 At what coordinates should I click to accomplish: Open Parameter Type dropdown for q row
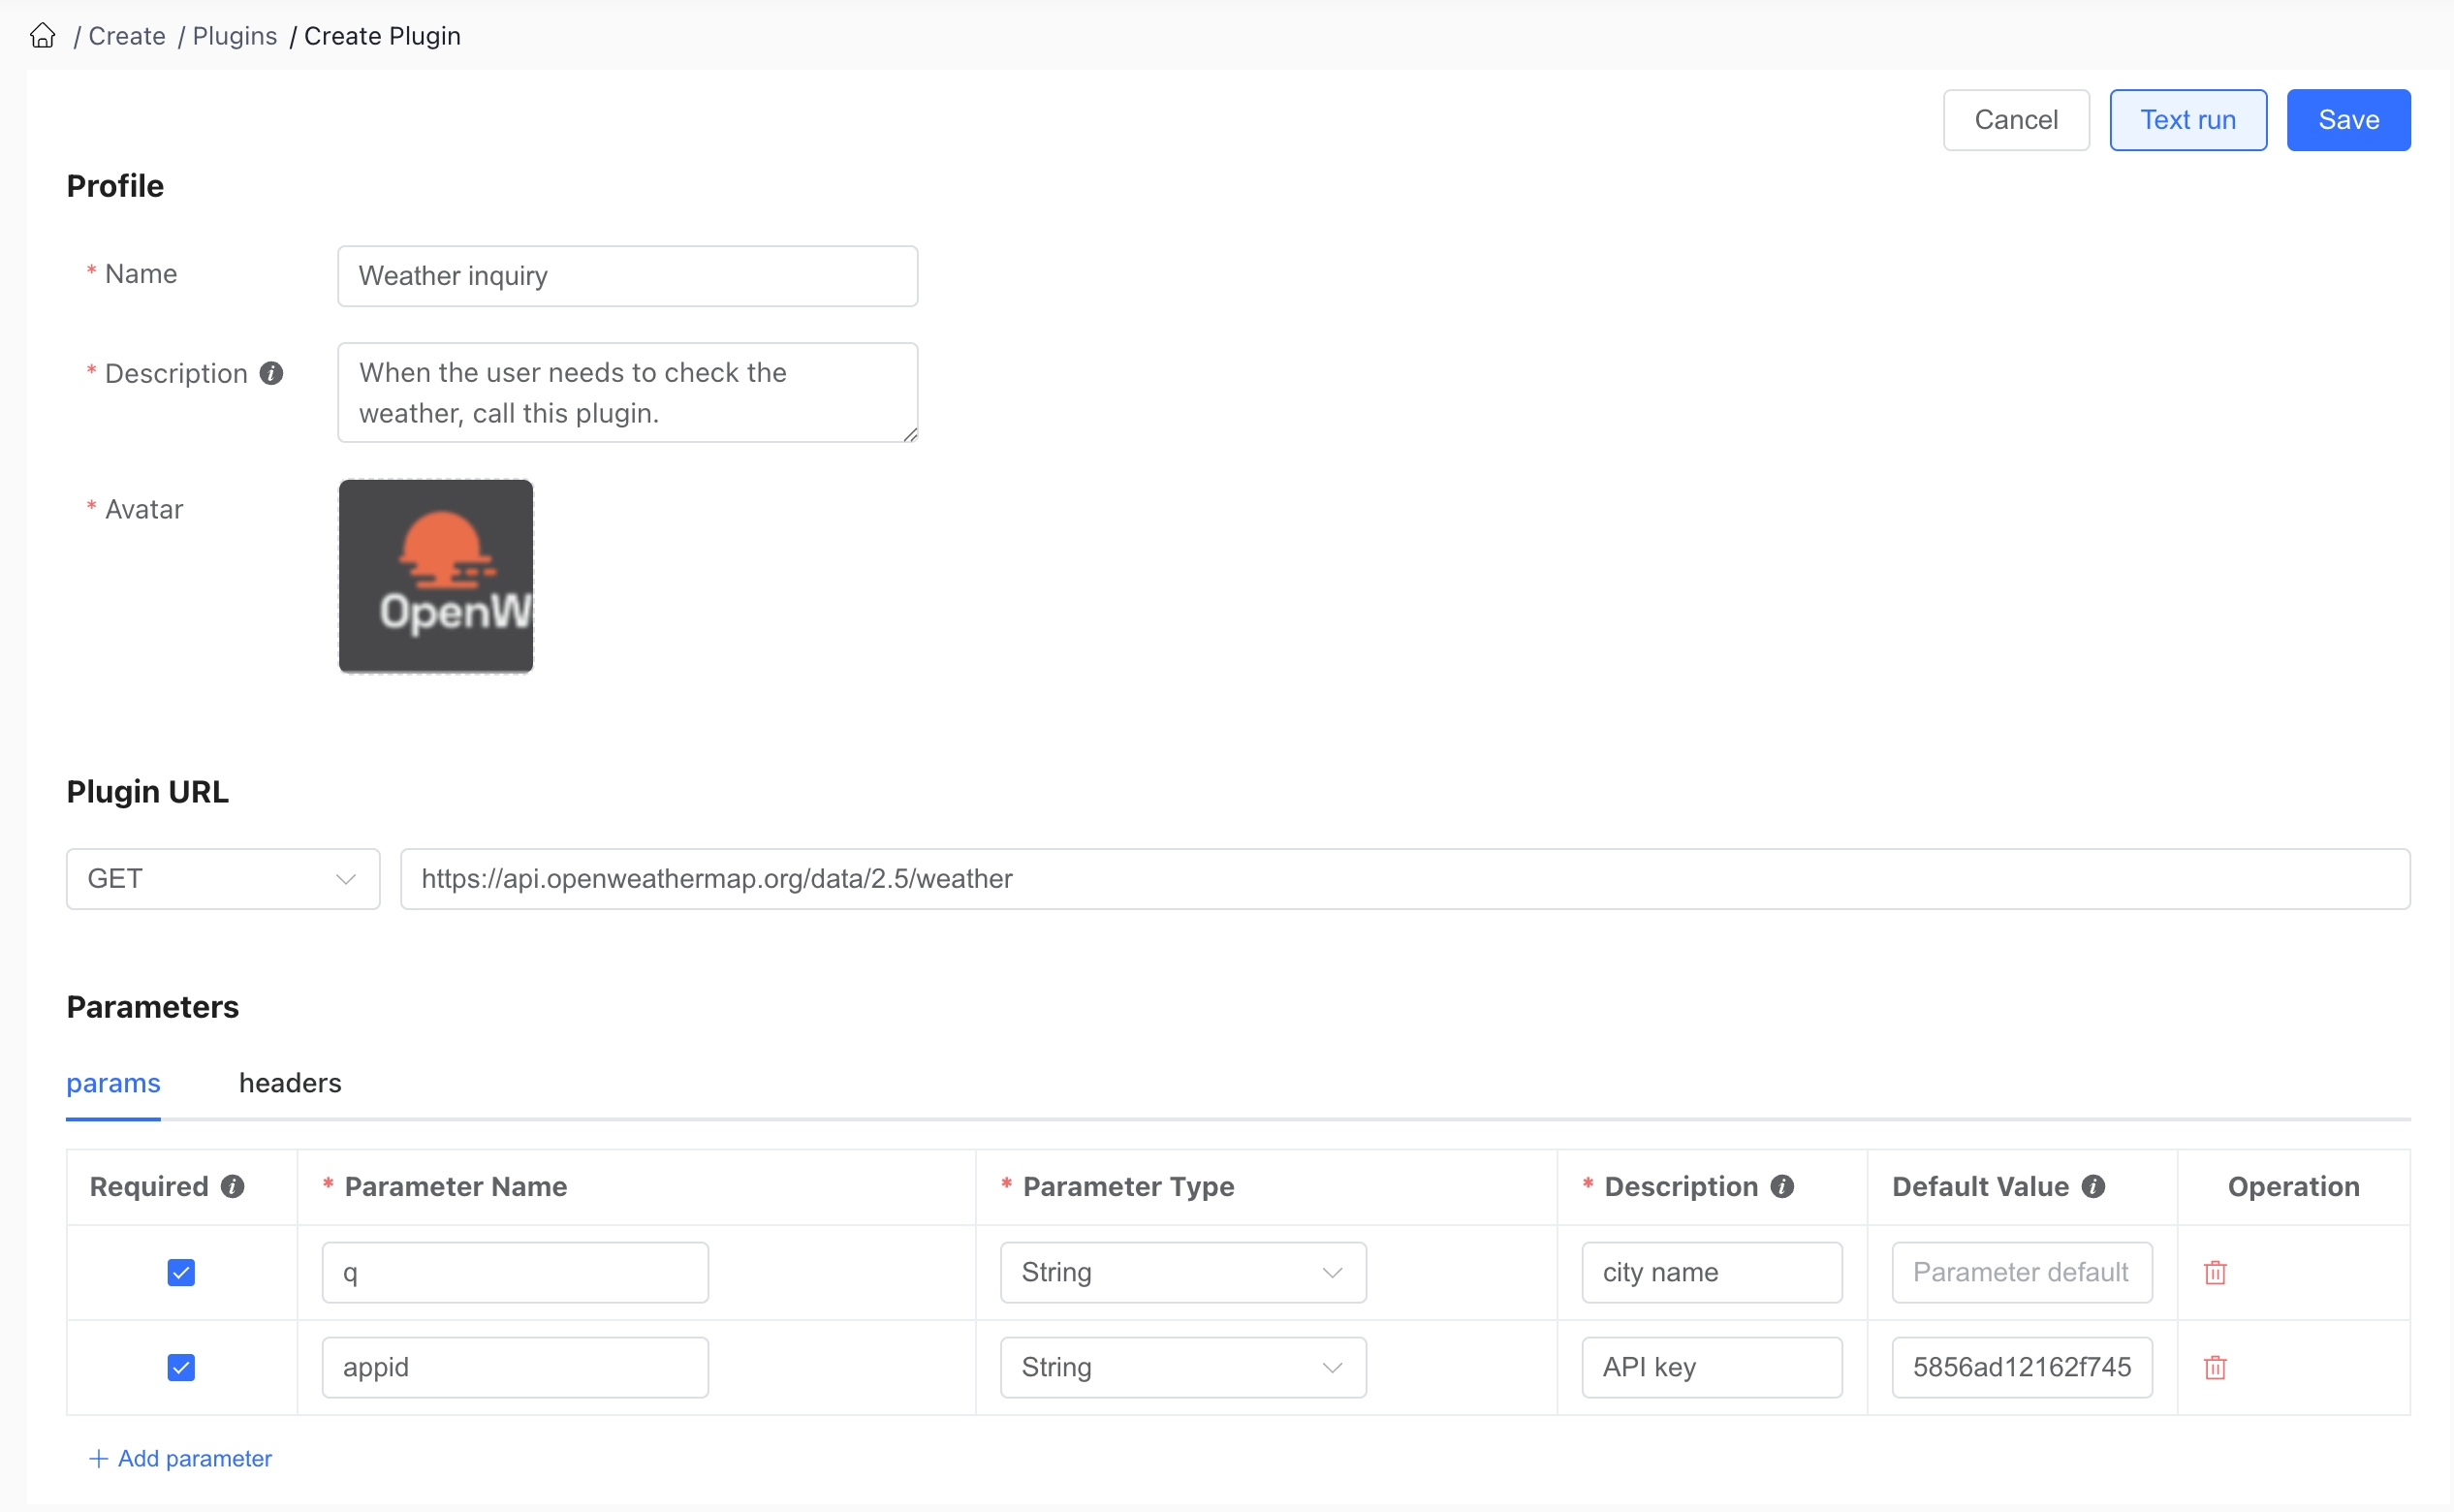tap(1183, 1272)
